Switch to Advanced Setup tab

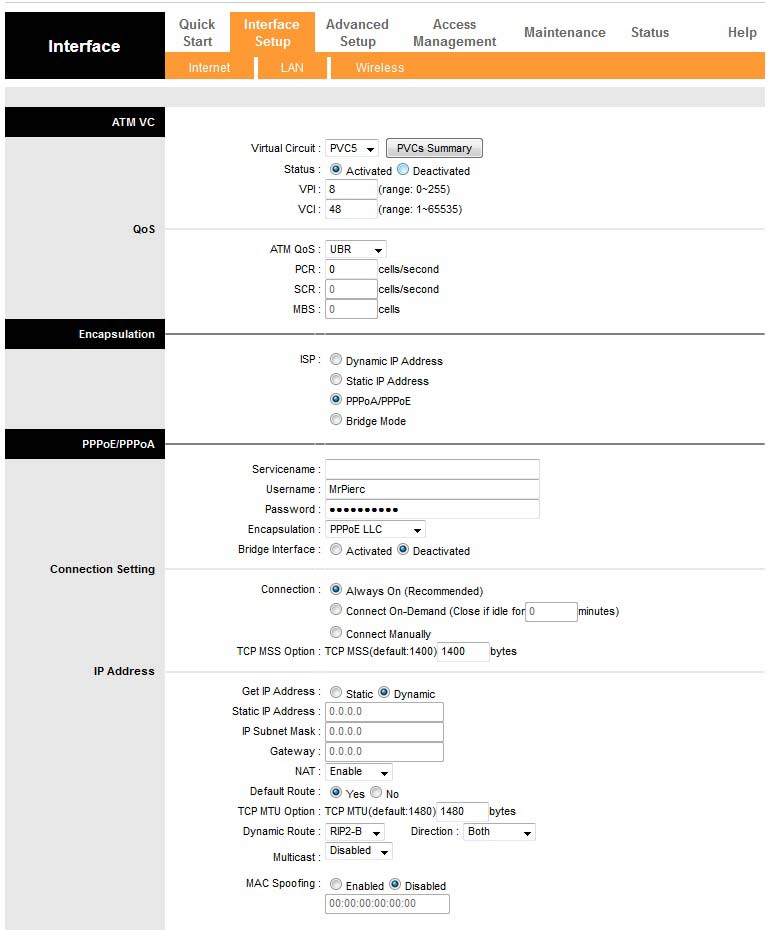[357, 33]
